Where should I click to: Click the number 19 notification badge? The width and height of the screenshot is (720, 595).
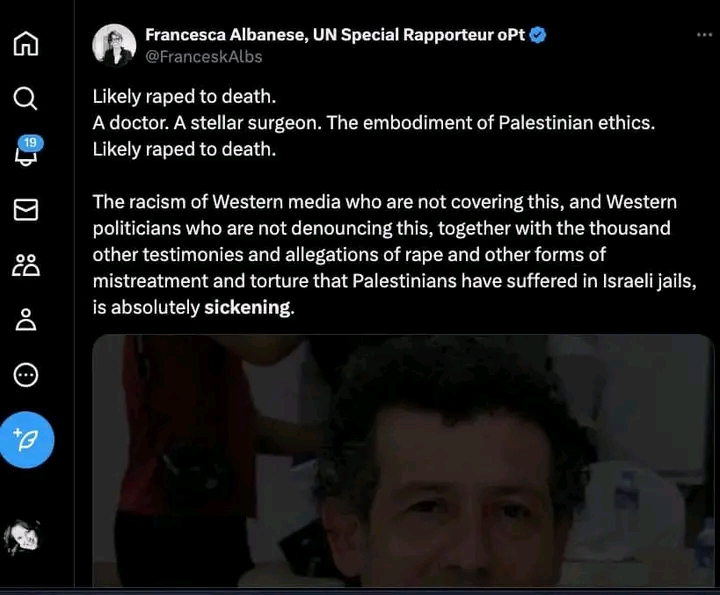[x=30, y=142]
